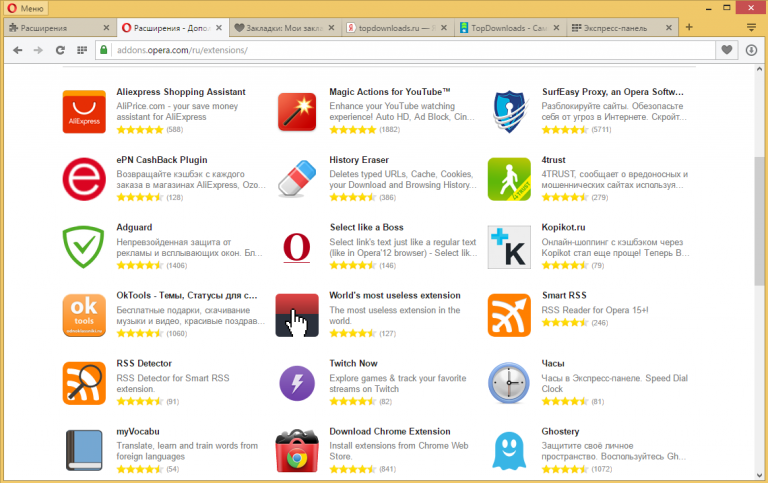Open the AliExpress Shopping Assistant icon

coord(84,112)
